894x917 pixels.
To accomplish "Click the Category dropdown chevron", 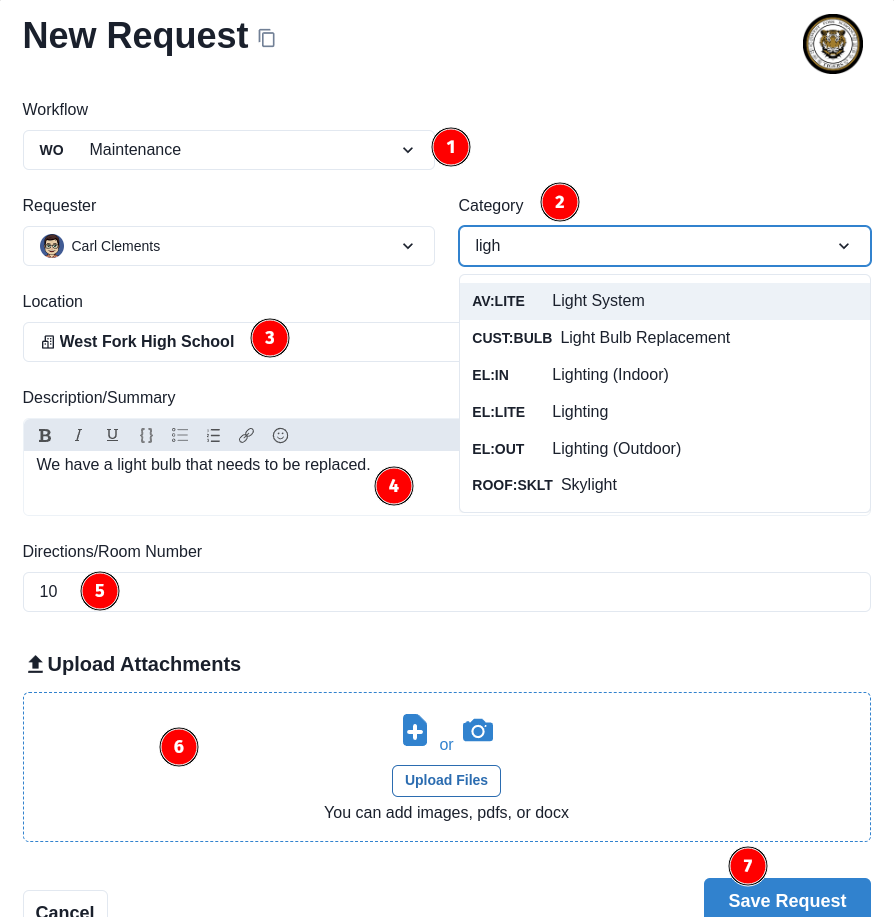I will coord(844,246).
